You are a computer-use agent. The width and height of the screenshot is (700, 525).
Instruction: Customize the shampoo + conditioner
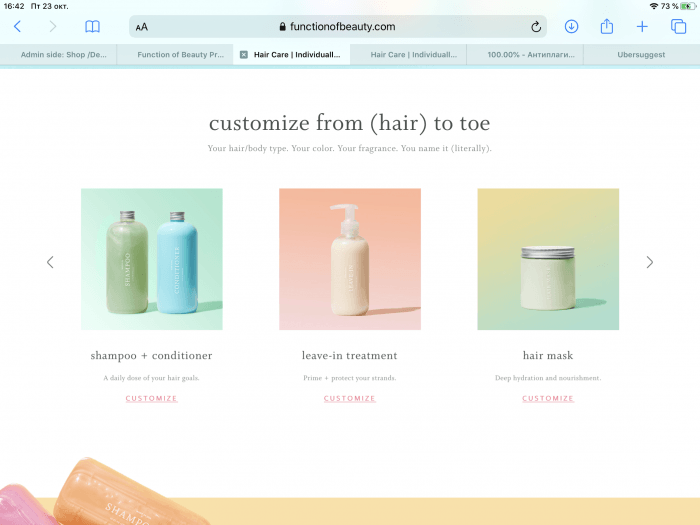coord(151,398)
